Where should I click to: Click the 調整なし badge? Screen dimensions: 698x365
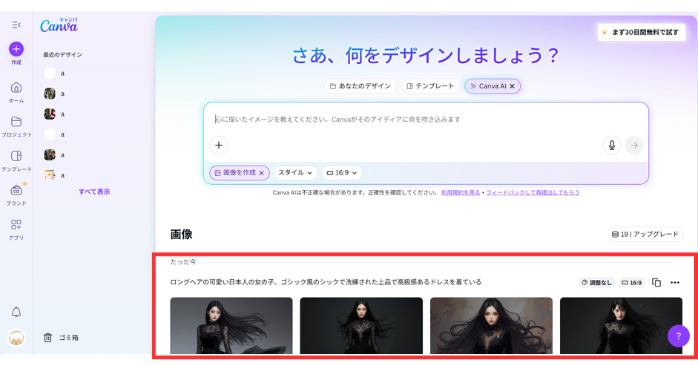(x=597, y=283)
